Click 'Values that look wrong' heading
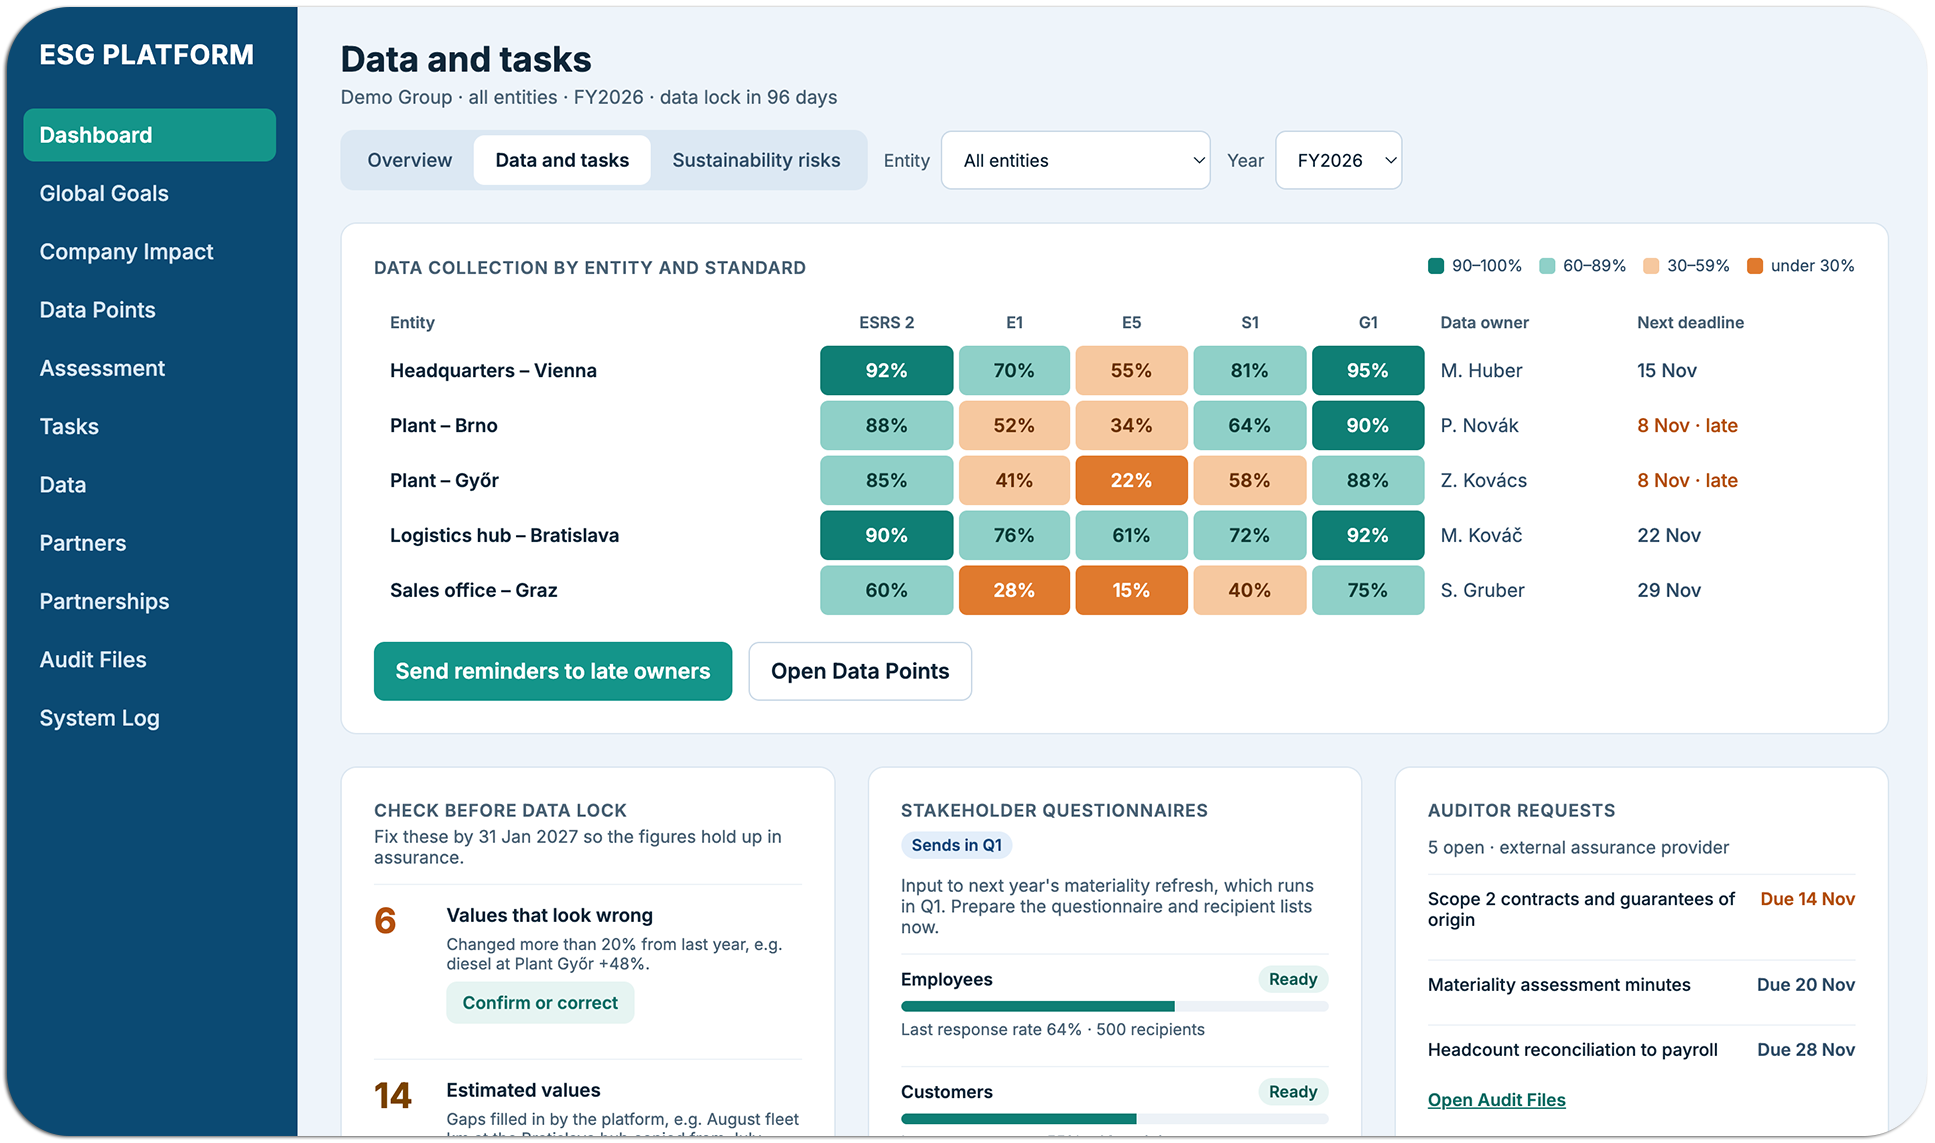 point(549,915)
